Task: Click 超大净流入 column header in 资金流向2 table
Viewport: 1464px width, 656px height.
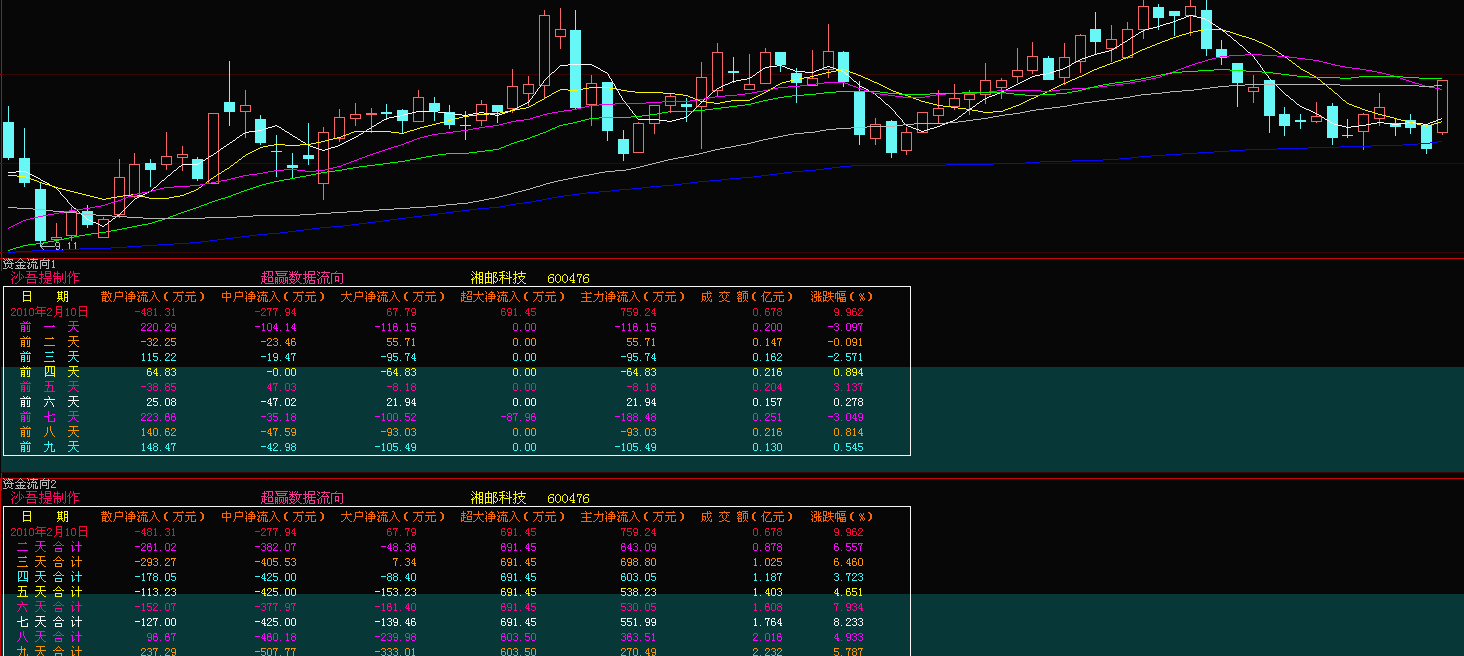Action: click(x=513, y=517)
